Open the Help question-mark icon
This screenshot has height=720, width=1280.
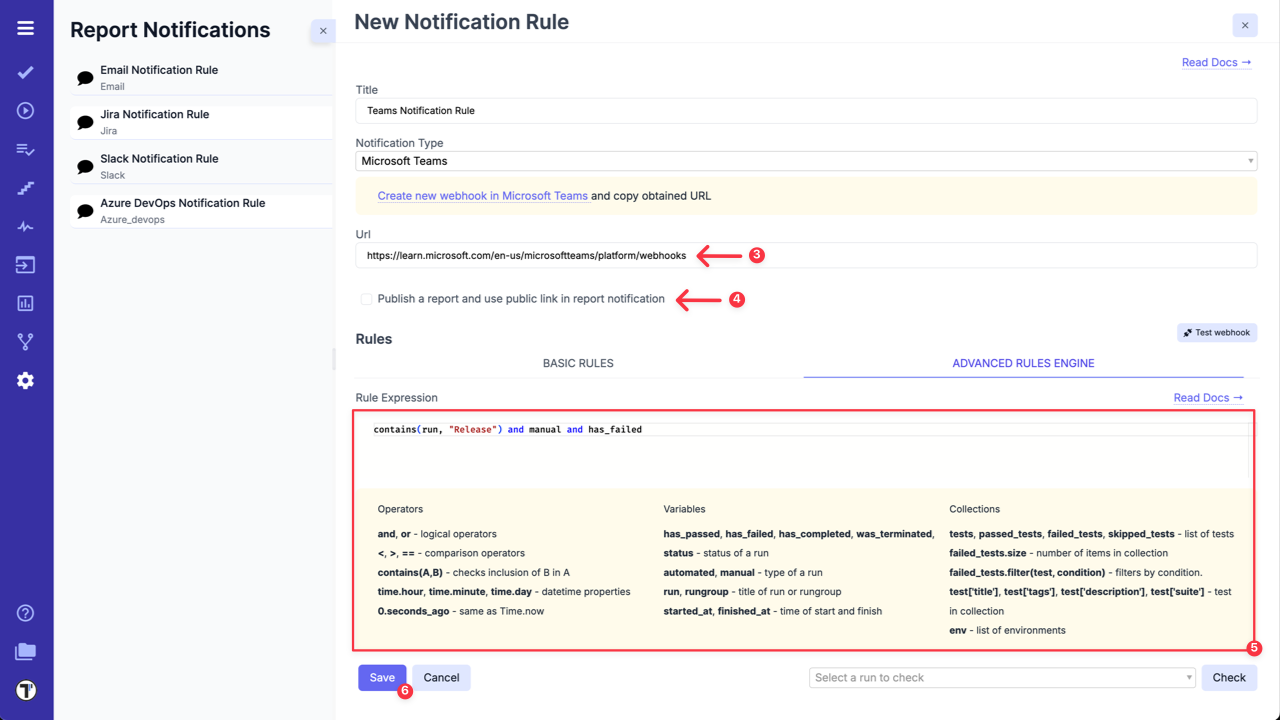click(x=26, y=612)
